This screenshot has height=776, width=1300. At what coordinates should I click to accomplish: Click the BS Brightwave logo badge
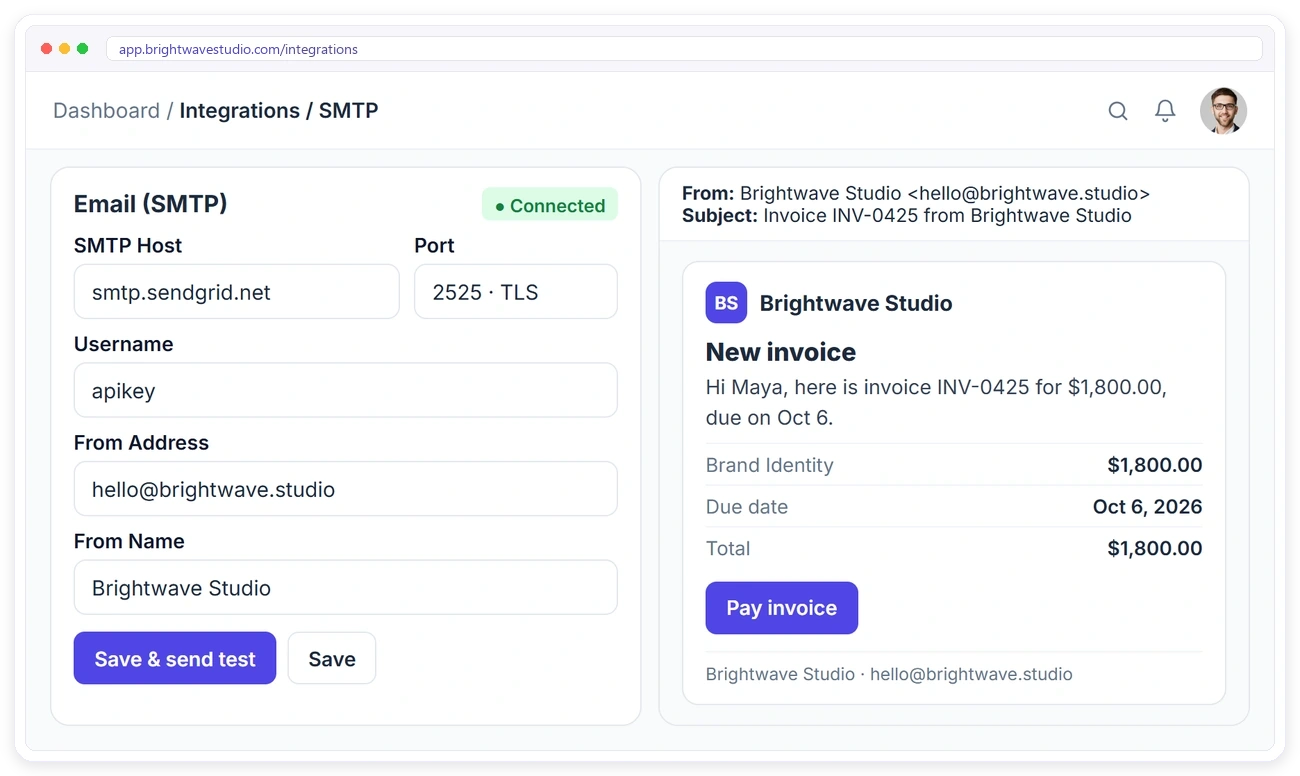(726, 303)
